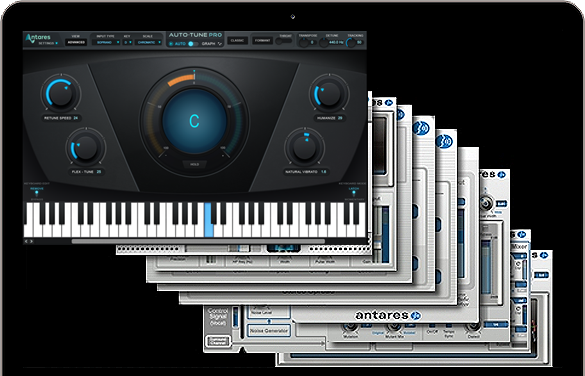Click the Transpose knob
This screenshot has width=585, height=376.
(303, 43)
